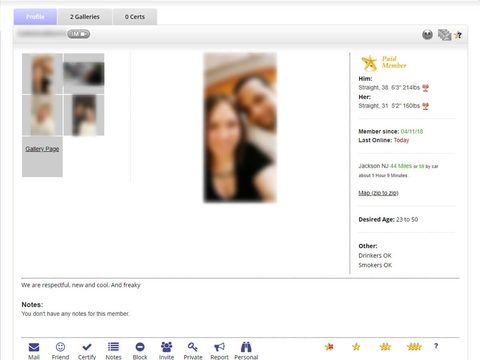Switch to the Profile tab
480x360 pixels.
click(x=35, y=17)
